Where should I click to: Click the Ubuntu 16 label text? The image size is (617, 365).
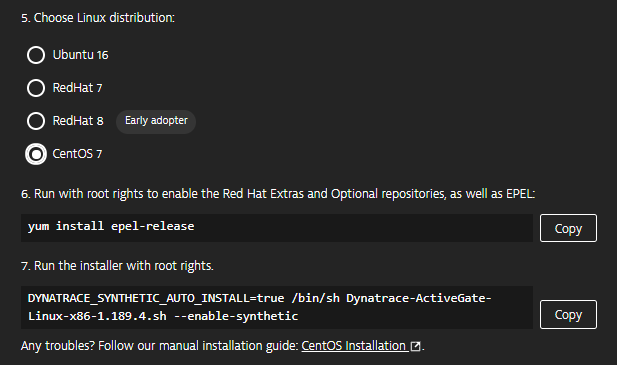coord(81,55)
